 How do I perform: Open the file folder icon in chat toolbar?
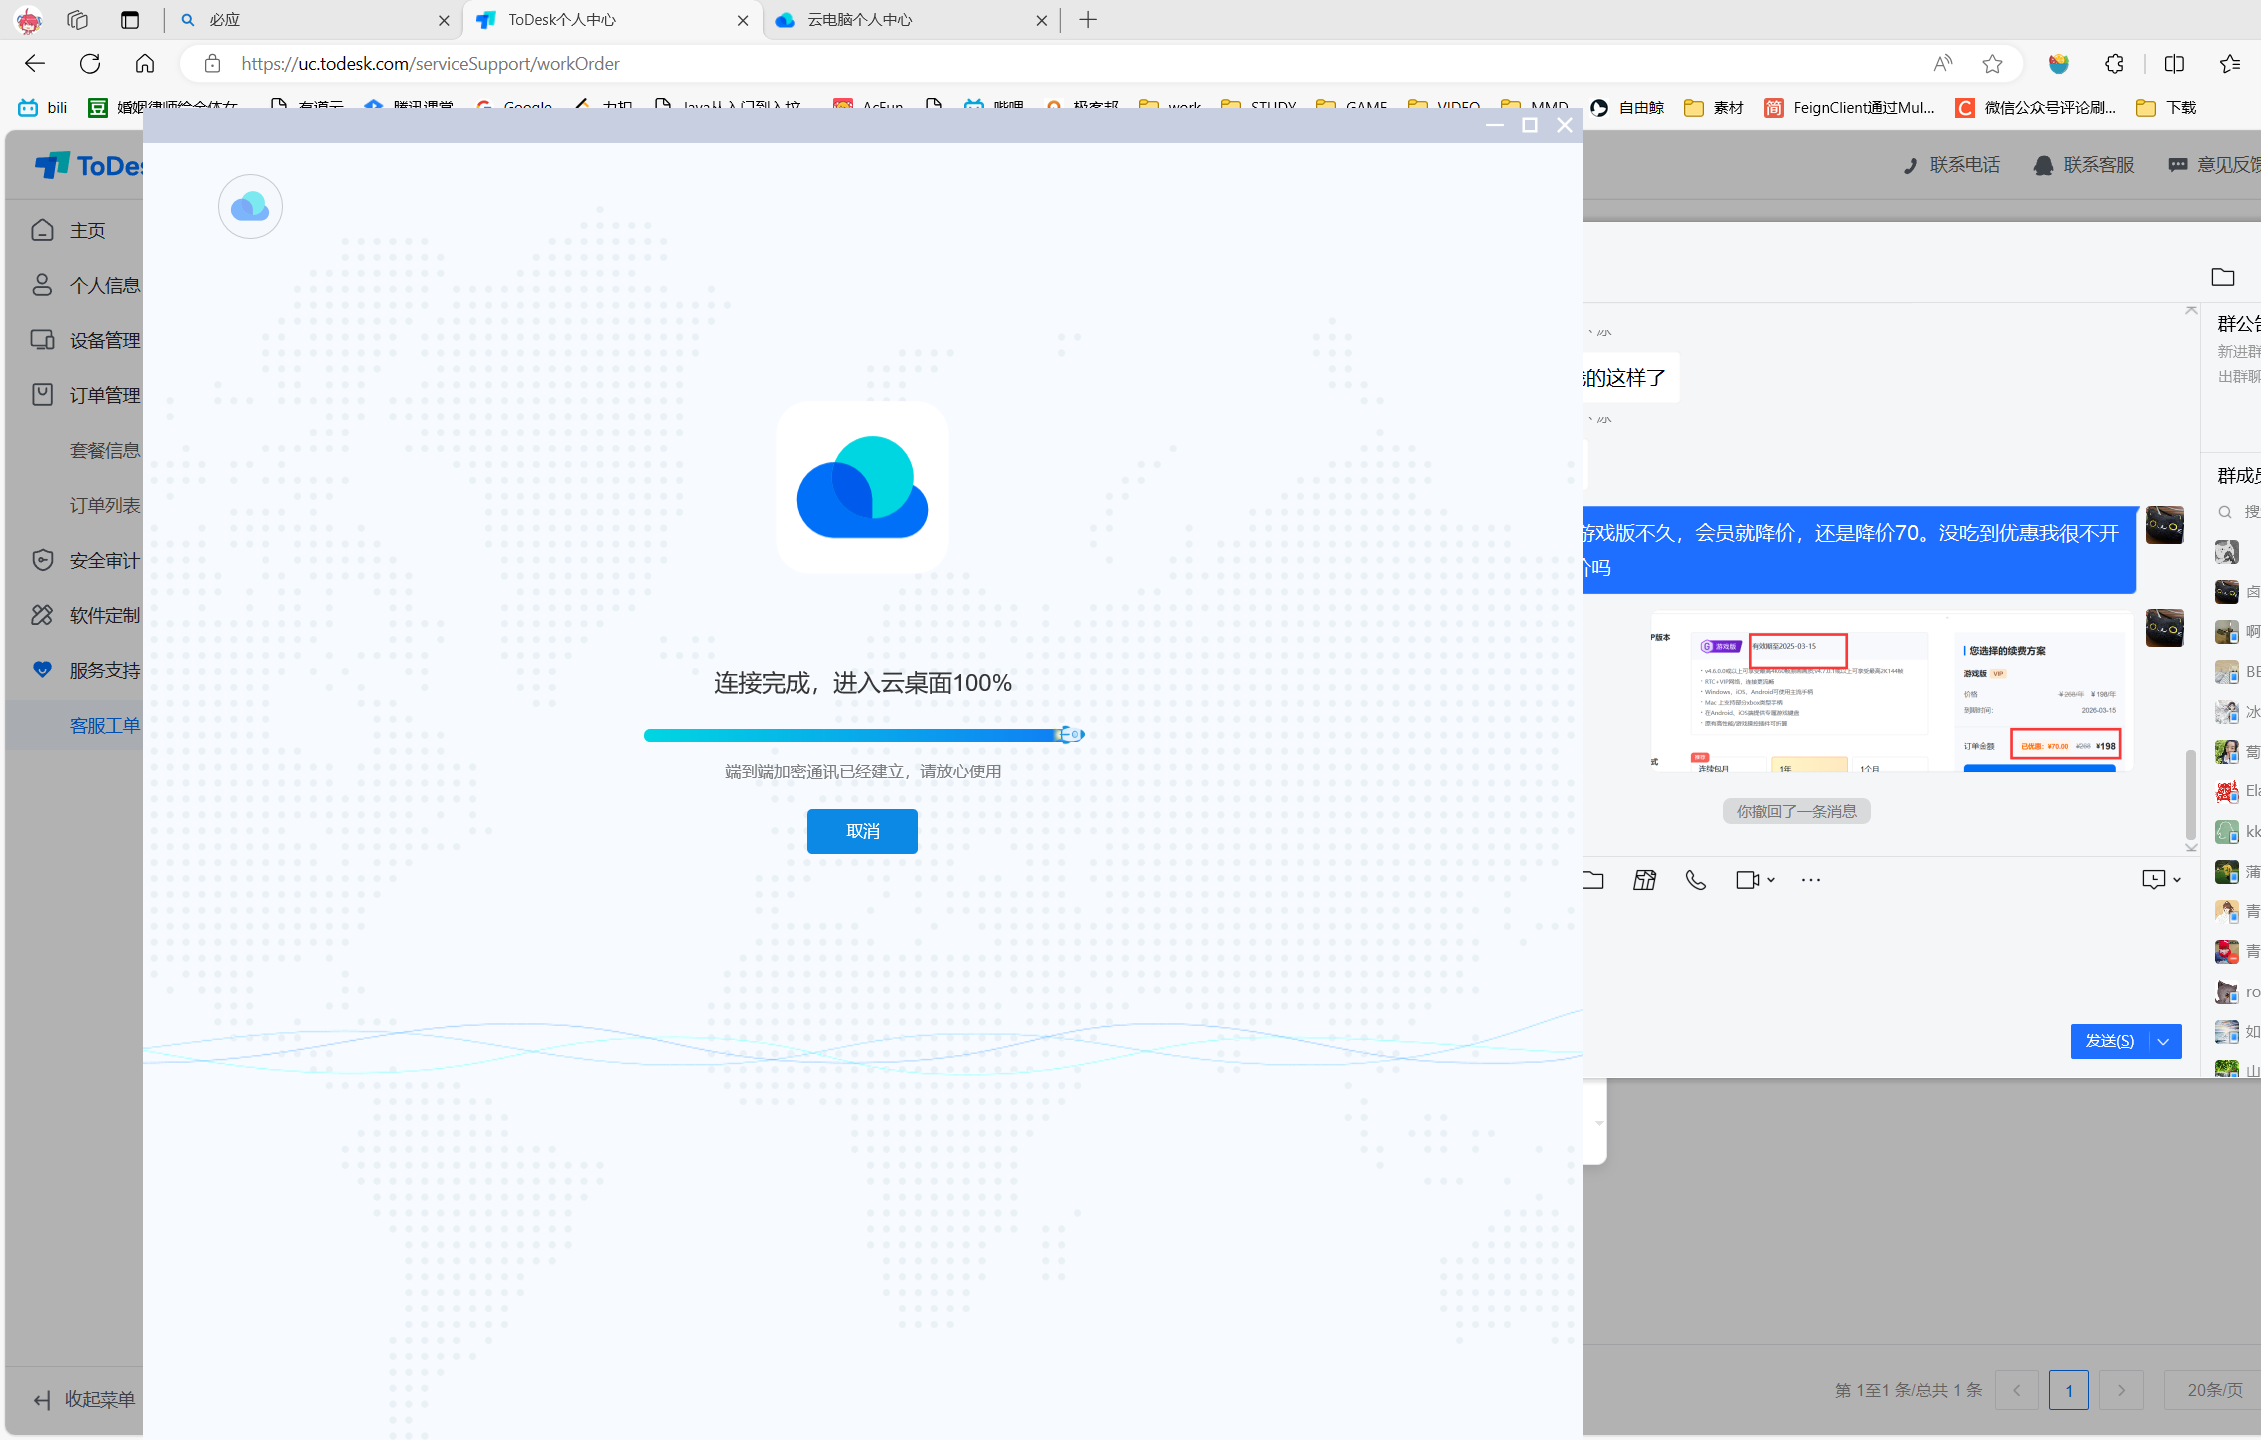pos(1592,880)
